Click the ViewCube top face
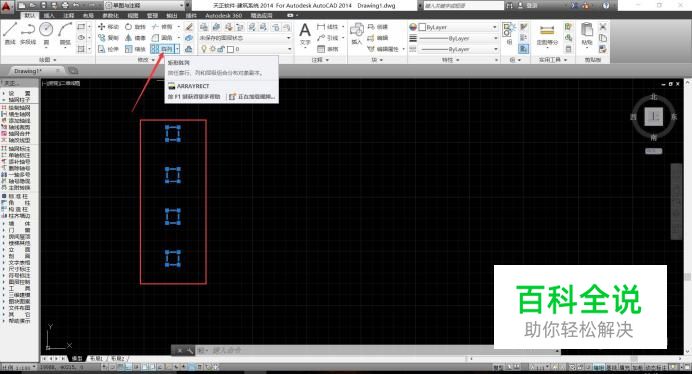Image resolution: width=692 pixels, height=374 pixels. (x=653, y=117)
